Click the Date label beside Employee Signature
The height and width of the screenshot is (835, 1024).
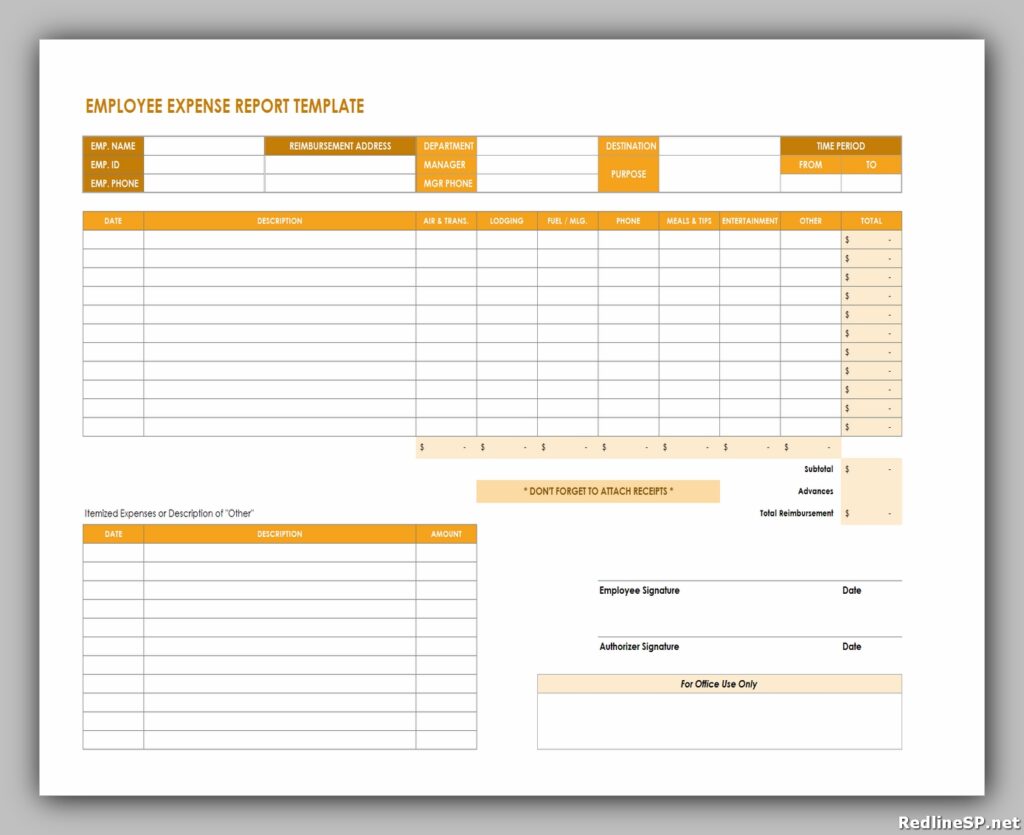coord(852,590)
